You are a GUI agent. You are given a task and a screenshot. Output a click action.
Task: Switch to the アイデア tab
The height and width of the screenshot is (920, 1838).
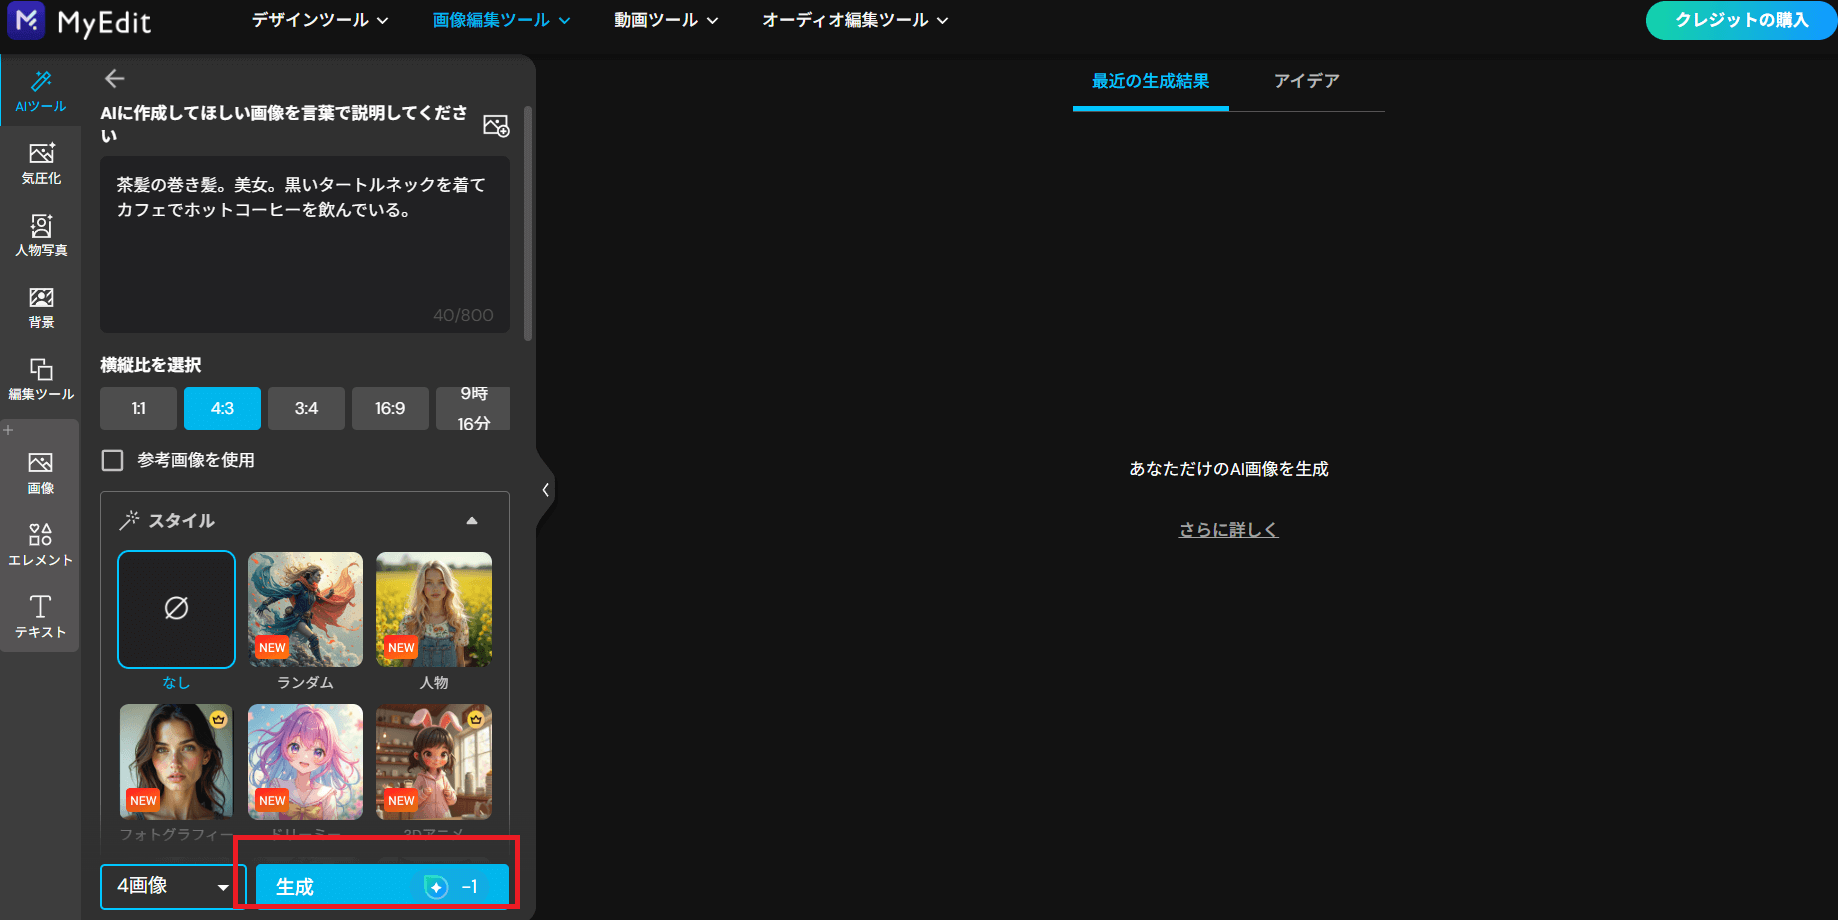click(x=1306, y=81)
